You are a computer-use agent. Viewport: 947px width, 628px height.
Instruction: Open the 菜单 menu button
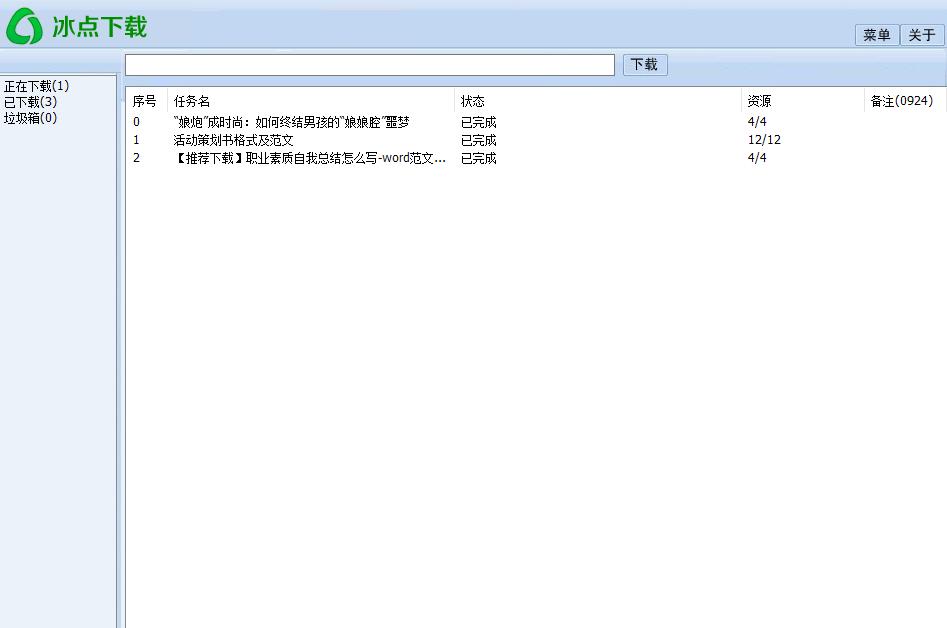876,35
